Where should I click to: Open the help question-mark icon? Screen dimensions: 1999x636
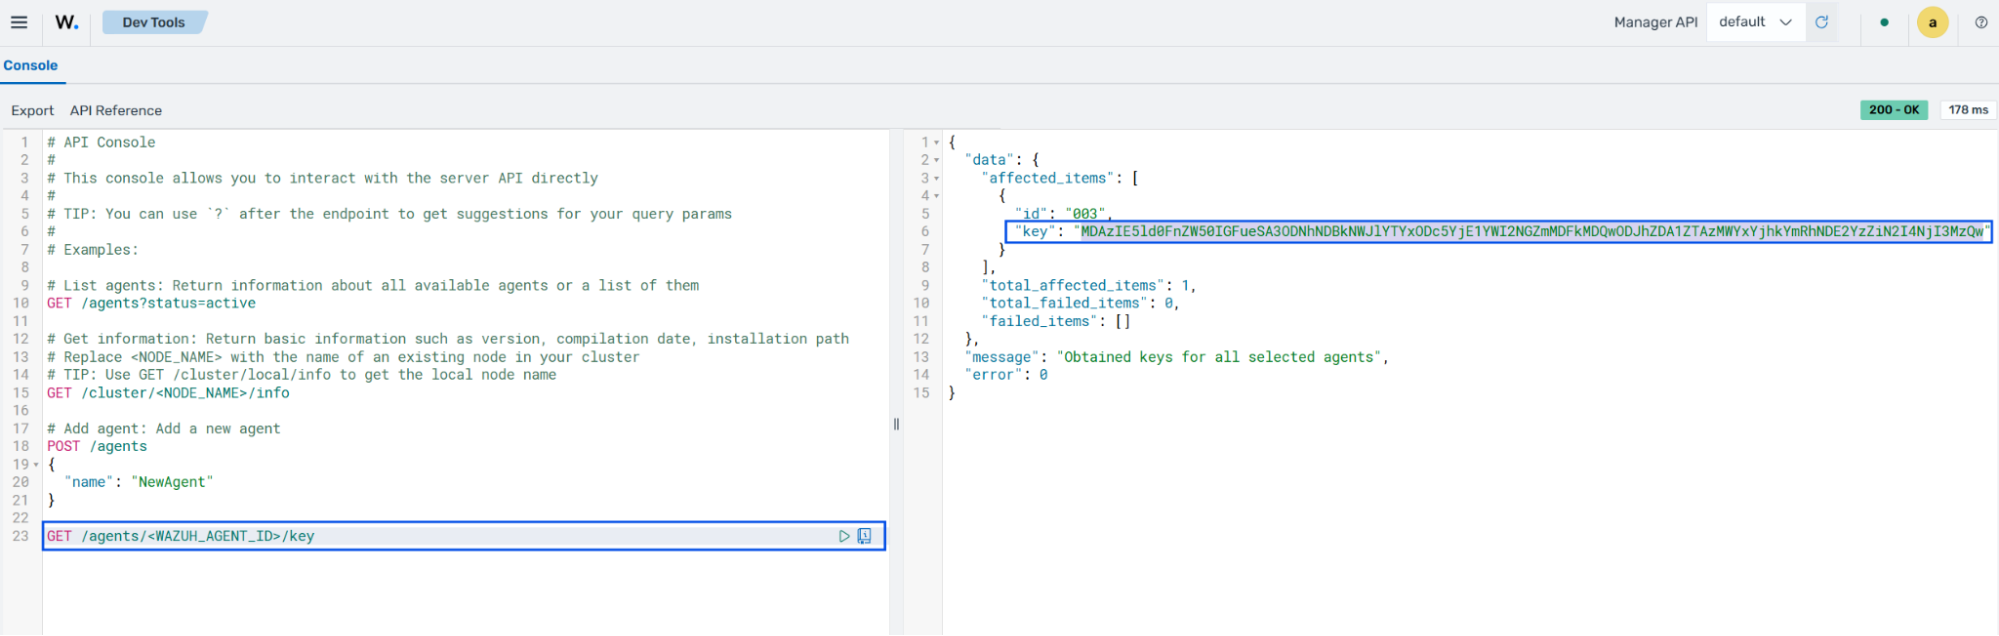(x=1981, y=22)
